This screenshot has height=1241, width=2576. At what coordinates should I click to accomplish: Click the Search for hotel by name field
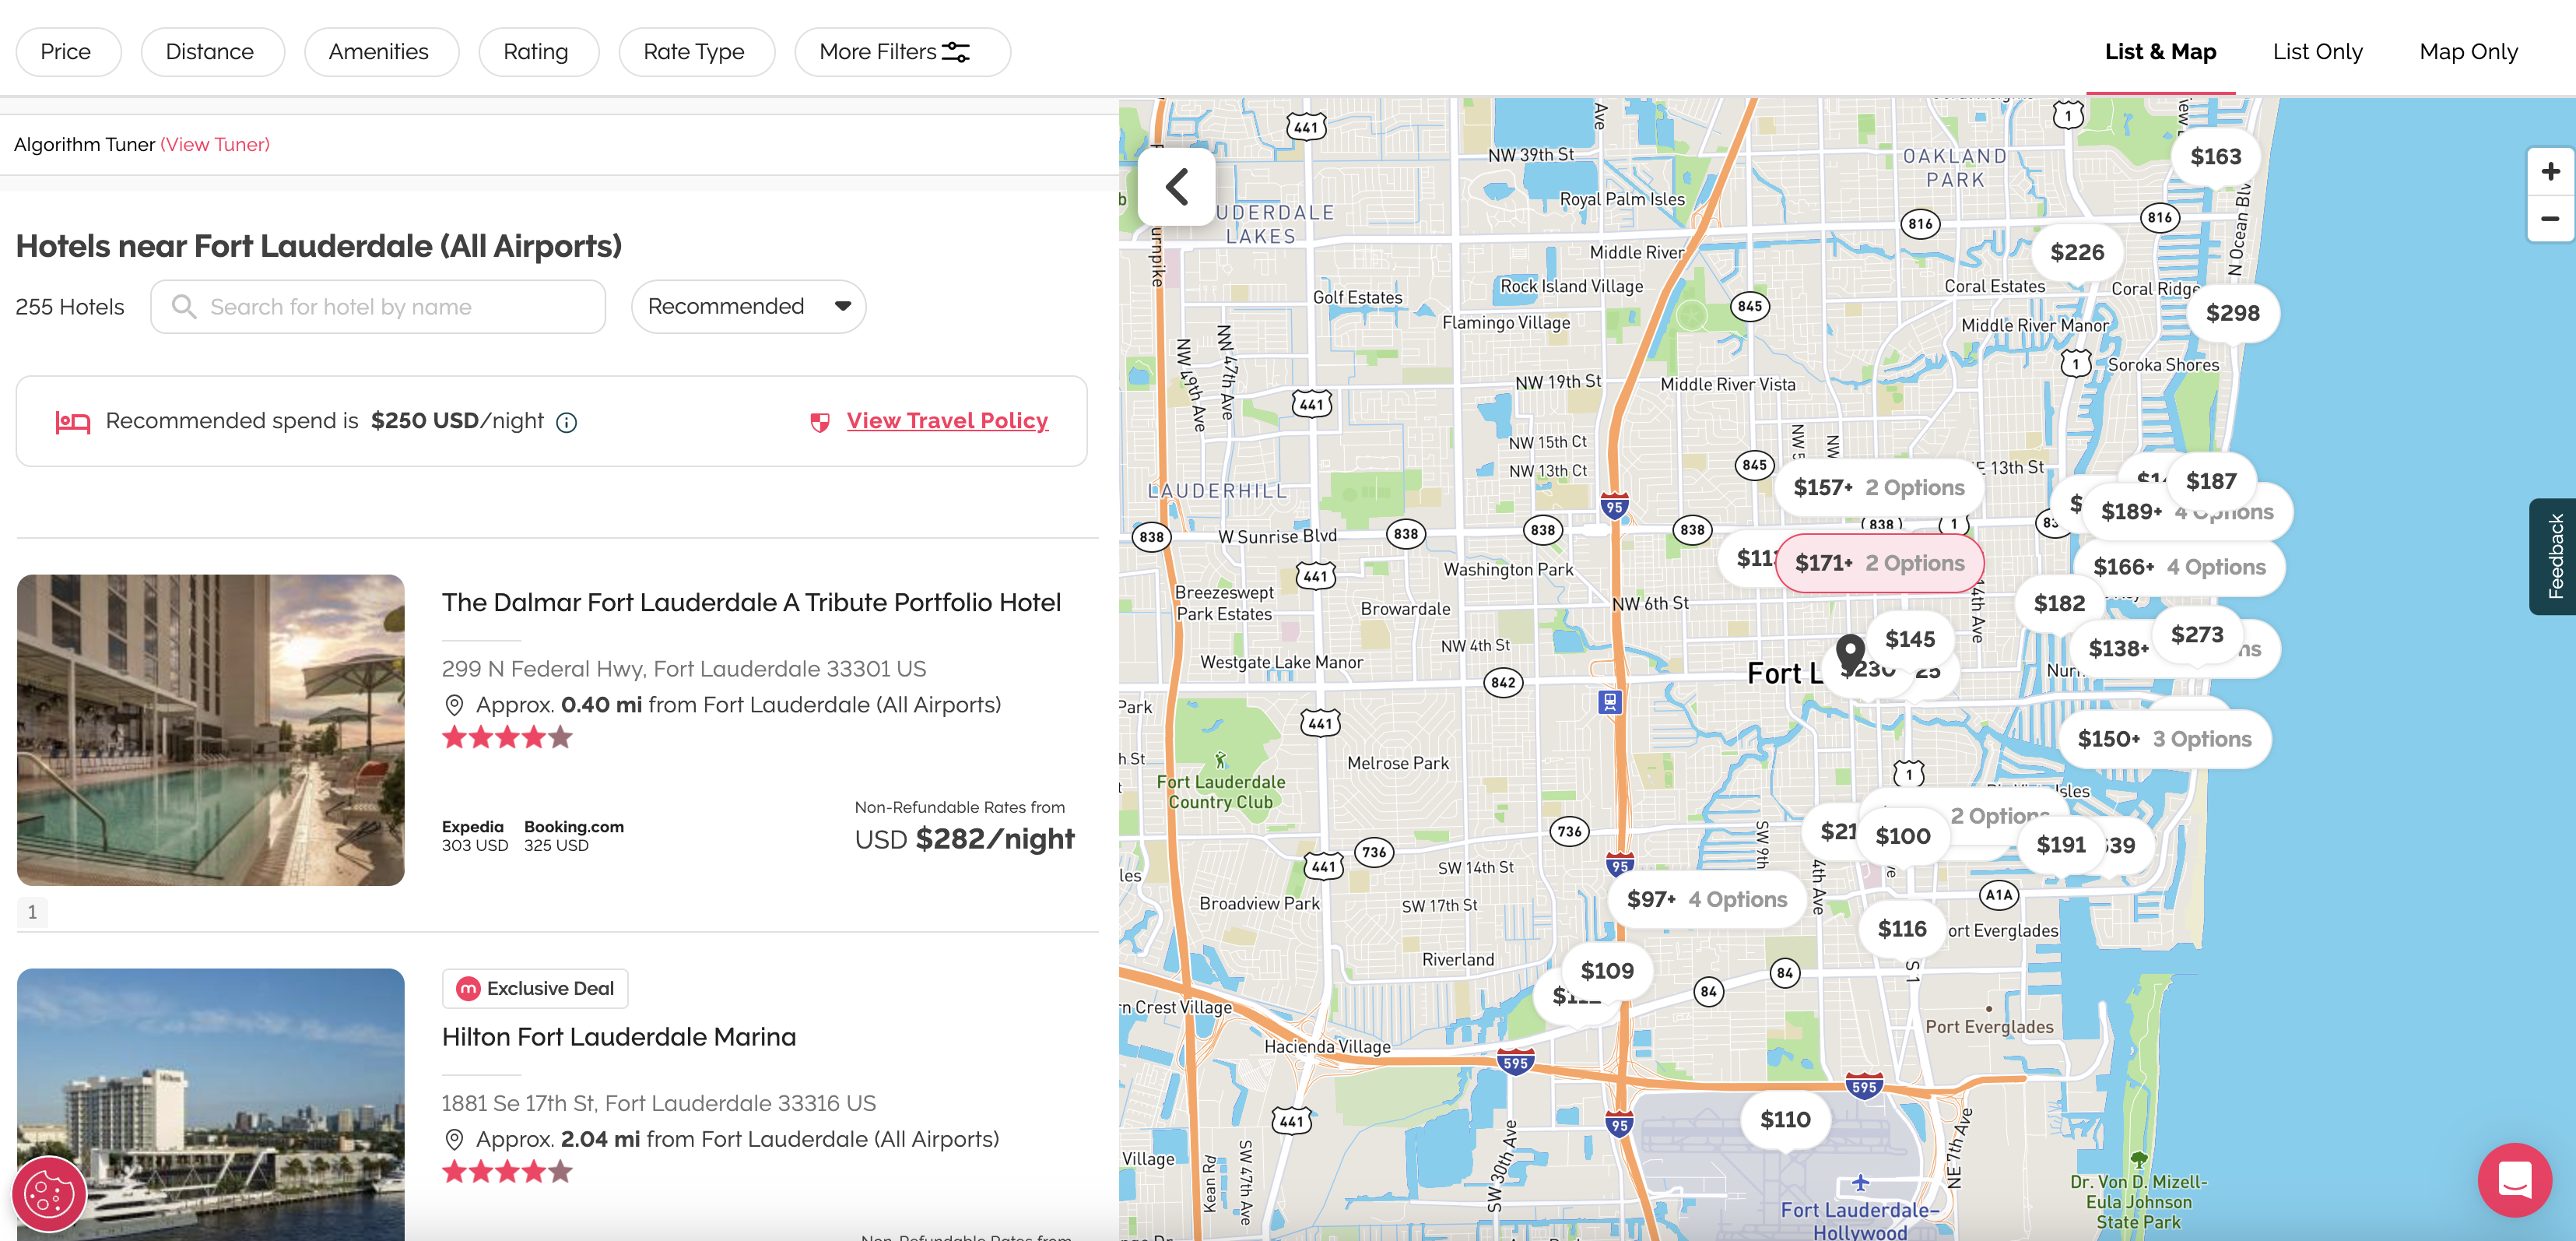coord(378,306)
